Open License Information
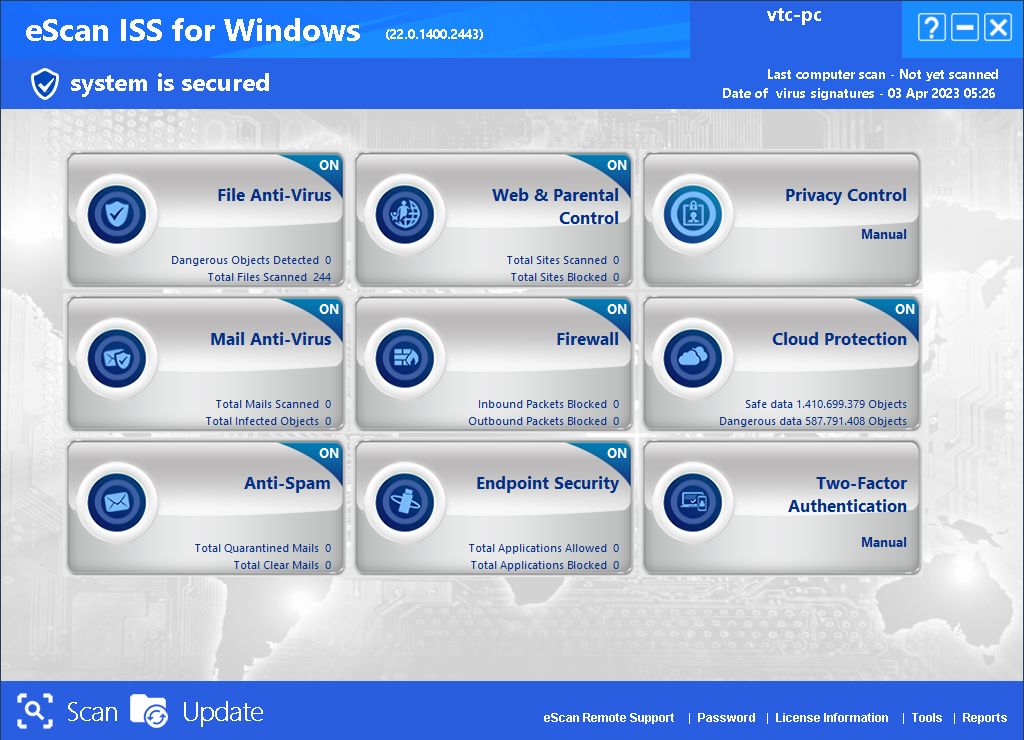The width and height of the screenshot is (1024, 740). (x=831, y=718)
